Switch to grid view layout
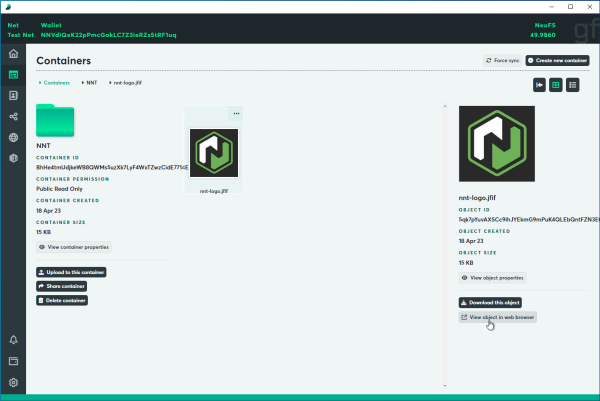This screenshot has height=401, width=600. pos(556,85)
